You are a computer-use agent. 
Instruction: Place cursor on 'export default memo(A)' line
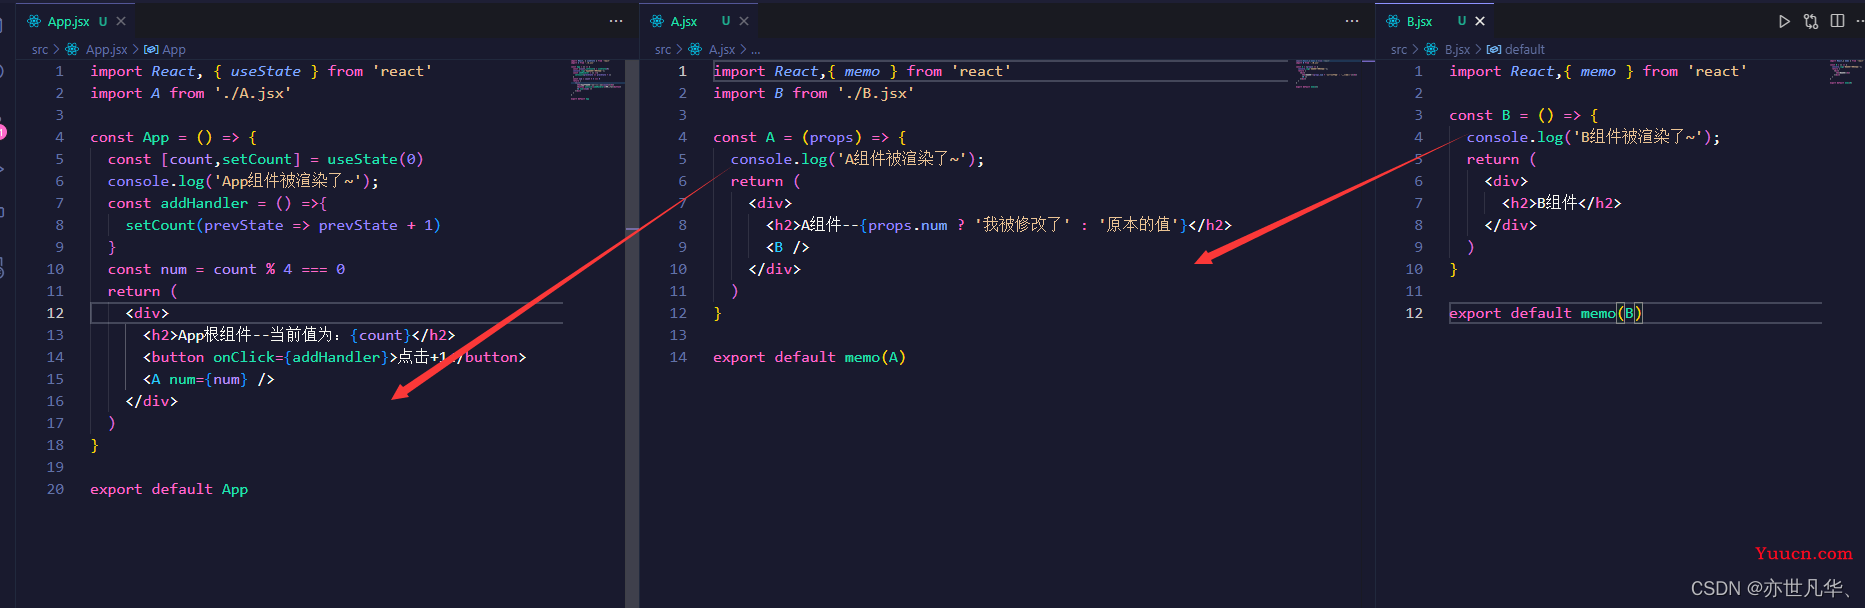click(809, 357)
